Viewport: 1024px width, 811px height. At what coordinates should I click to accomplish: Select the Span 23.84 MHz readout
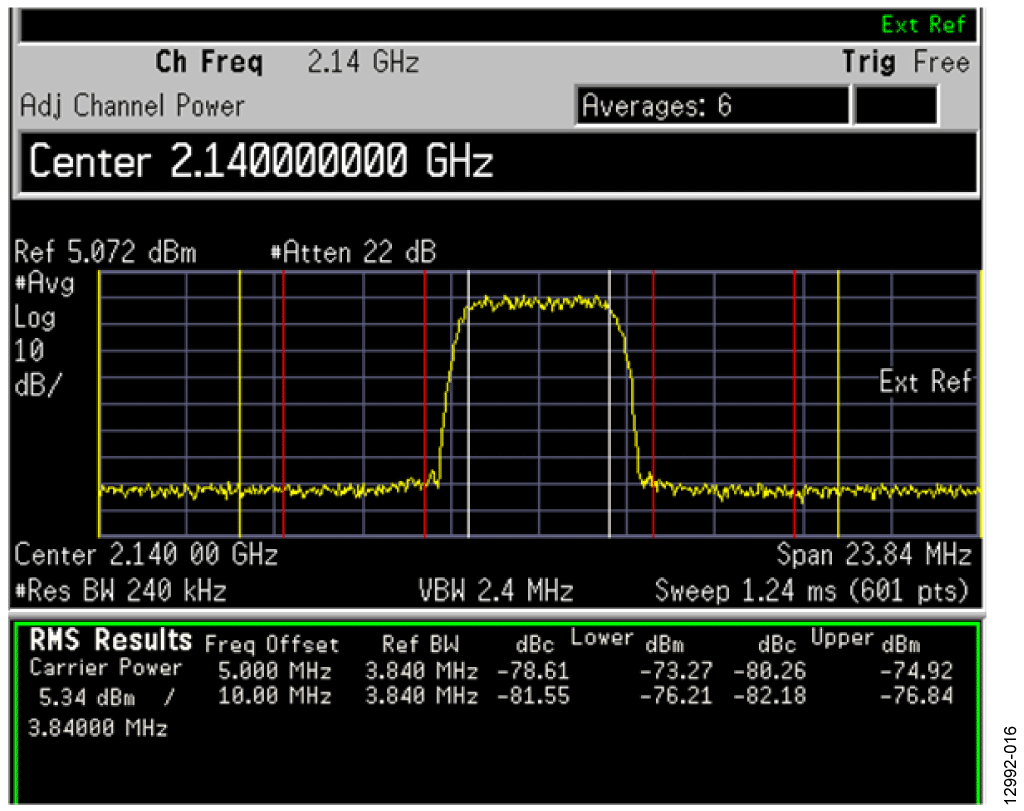coord(873,554)
